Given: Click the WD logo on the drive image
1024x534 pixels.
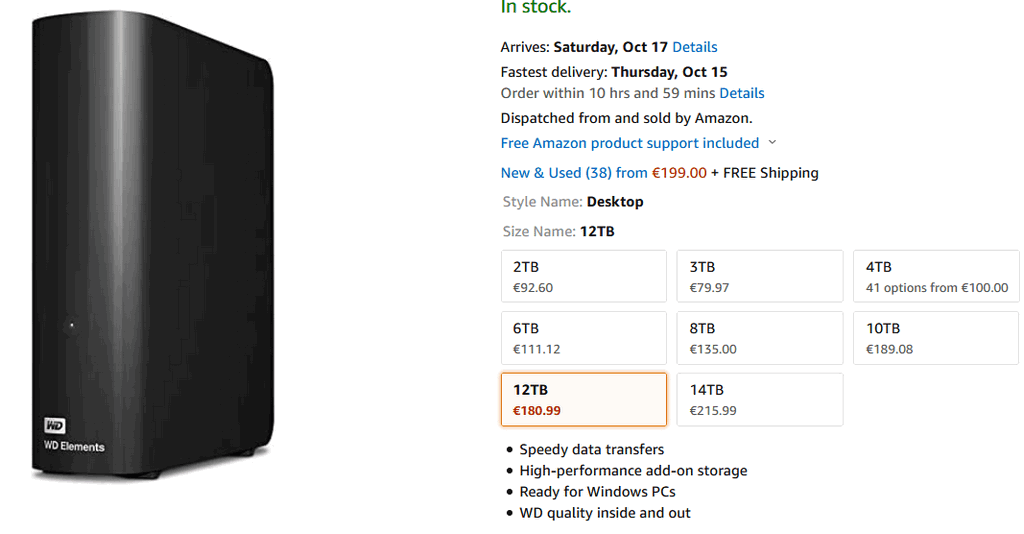Looking at the screenshot, I should (55, 426).
